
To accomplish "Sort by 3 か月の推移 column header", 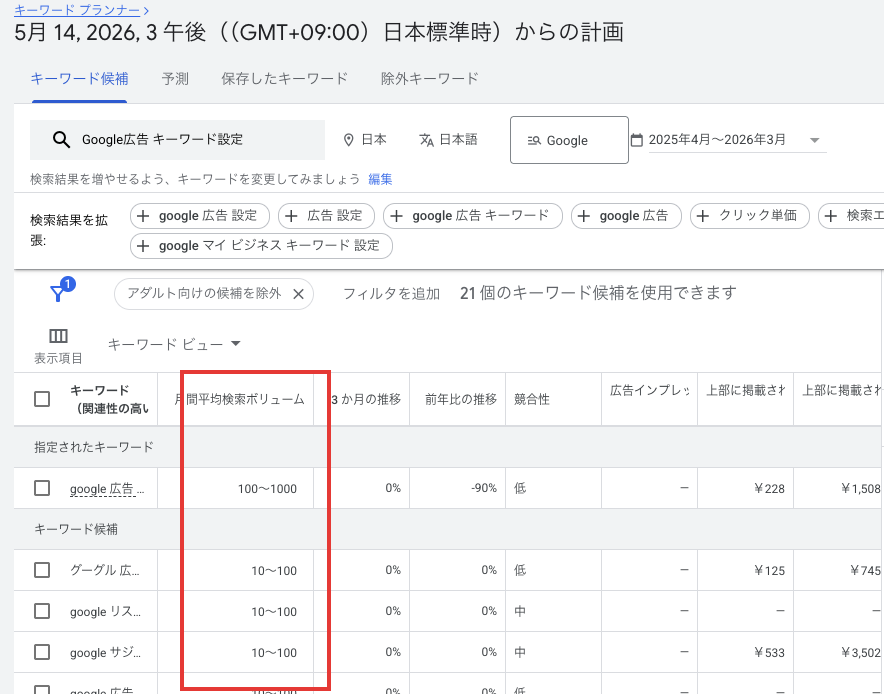I will tap(366, 399).
